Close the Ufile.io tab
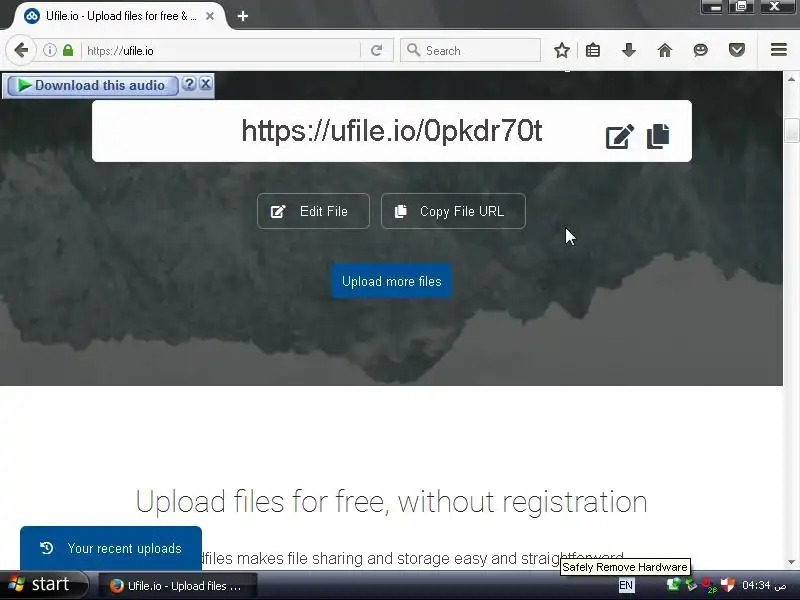Viewport: 800px width, 600px height. point(210,16)
